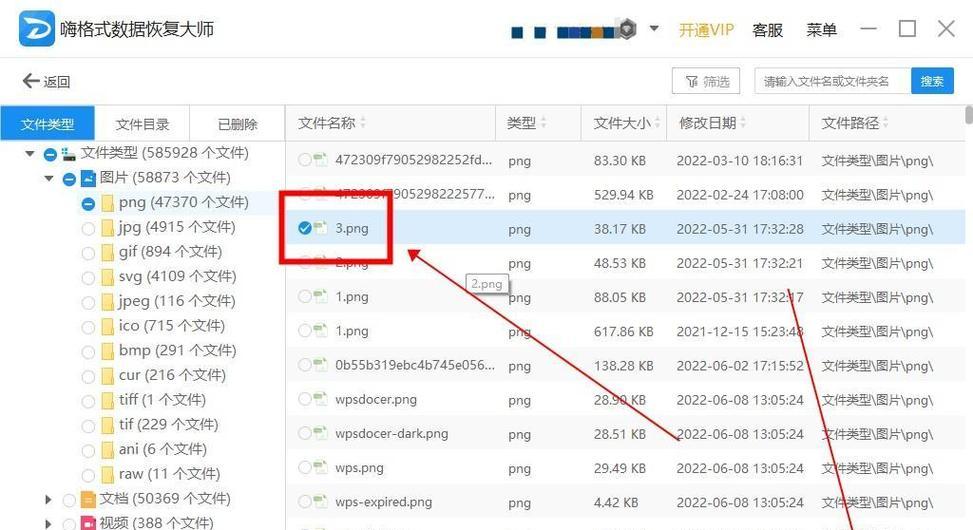973x530 pixels.
Task: Select the ico folder icon
Action: [x=107, y=326]
